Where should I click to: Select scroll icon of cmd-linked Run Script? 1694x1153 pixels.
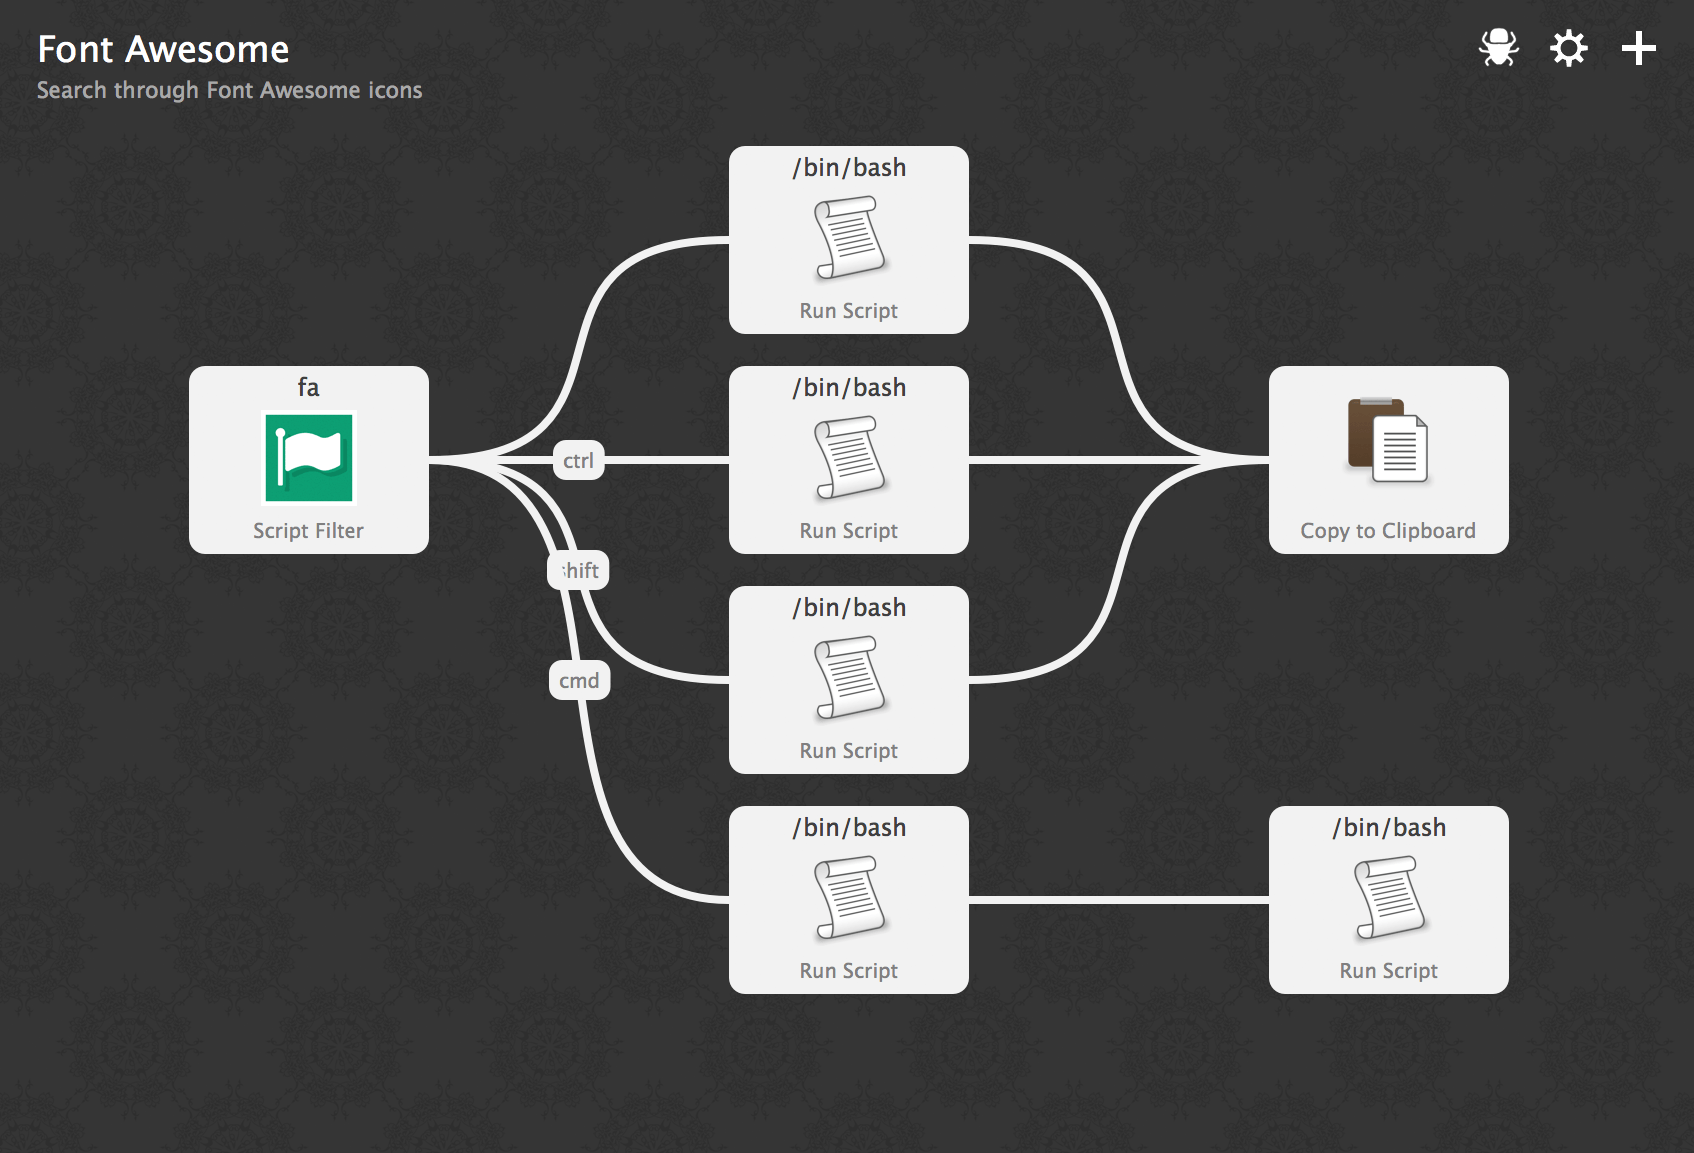(849, 898)
